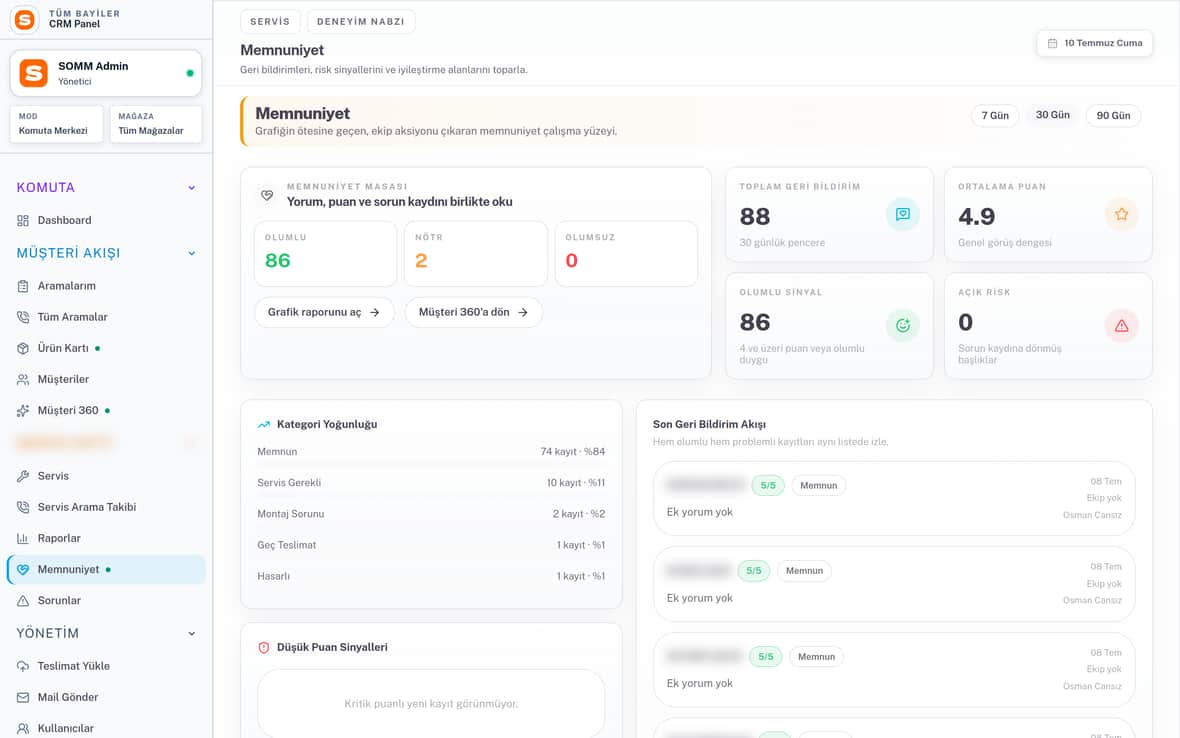Viewport: 1180px width, 738px height.
Task: Click the trend icon beside Kategori Yoğunluğu
Action: (263, 425)
